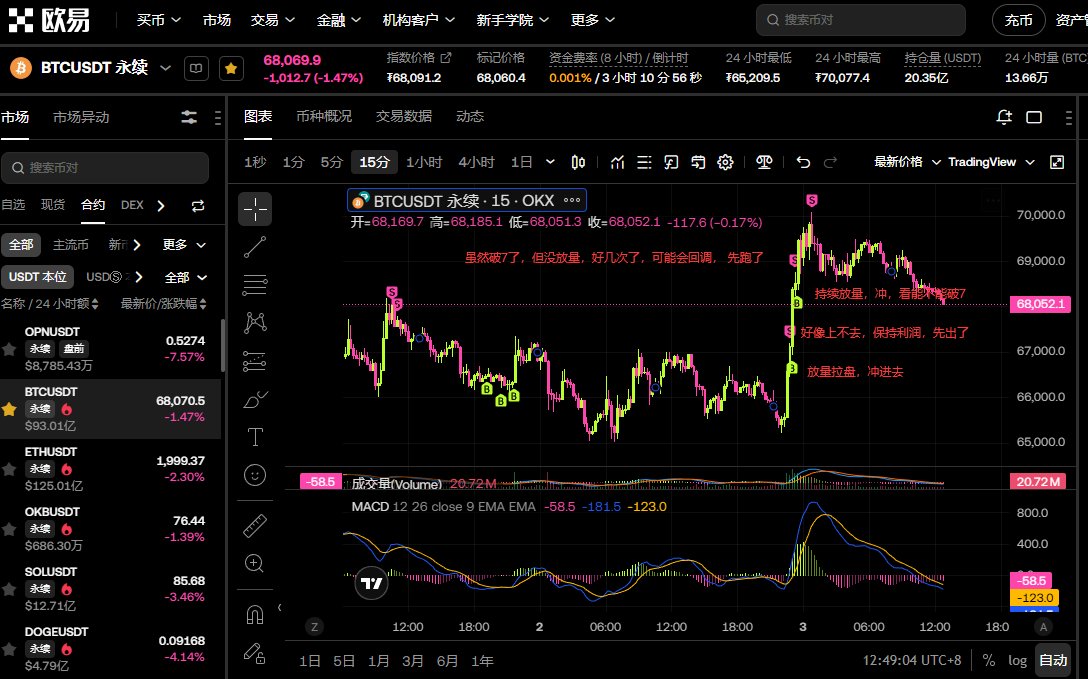Select the text annotation tool

pyautogui.click(x=255, y=437)
